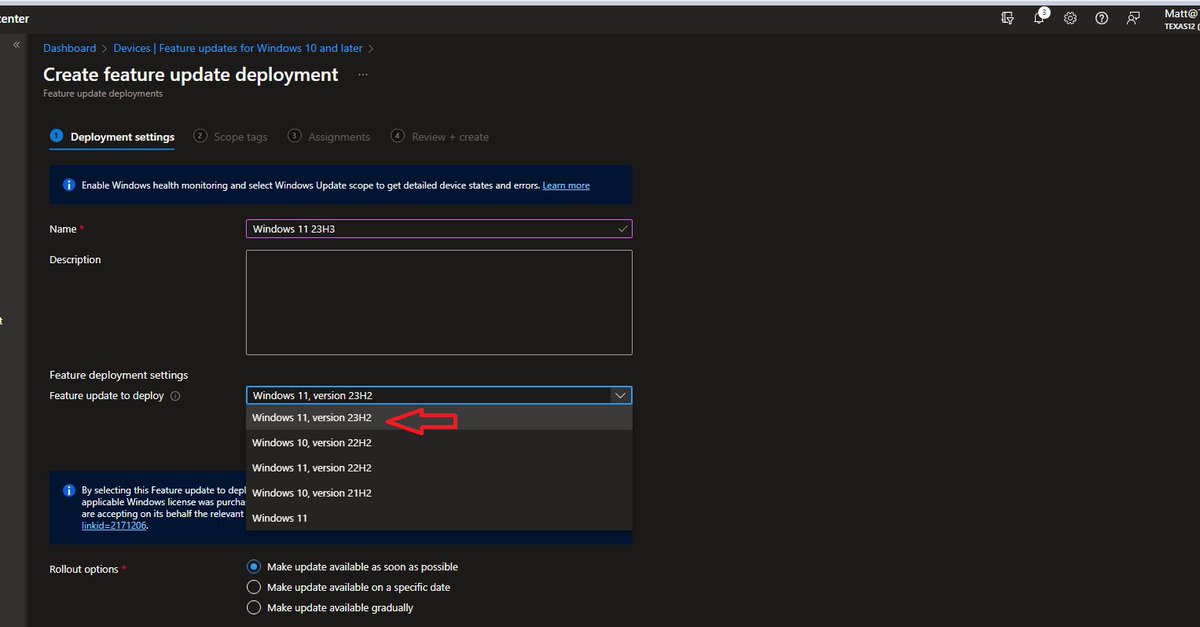1200x627 pixels.
Task: Open the ellipsis menu beside page title
Action: [x=363, y=75]
